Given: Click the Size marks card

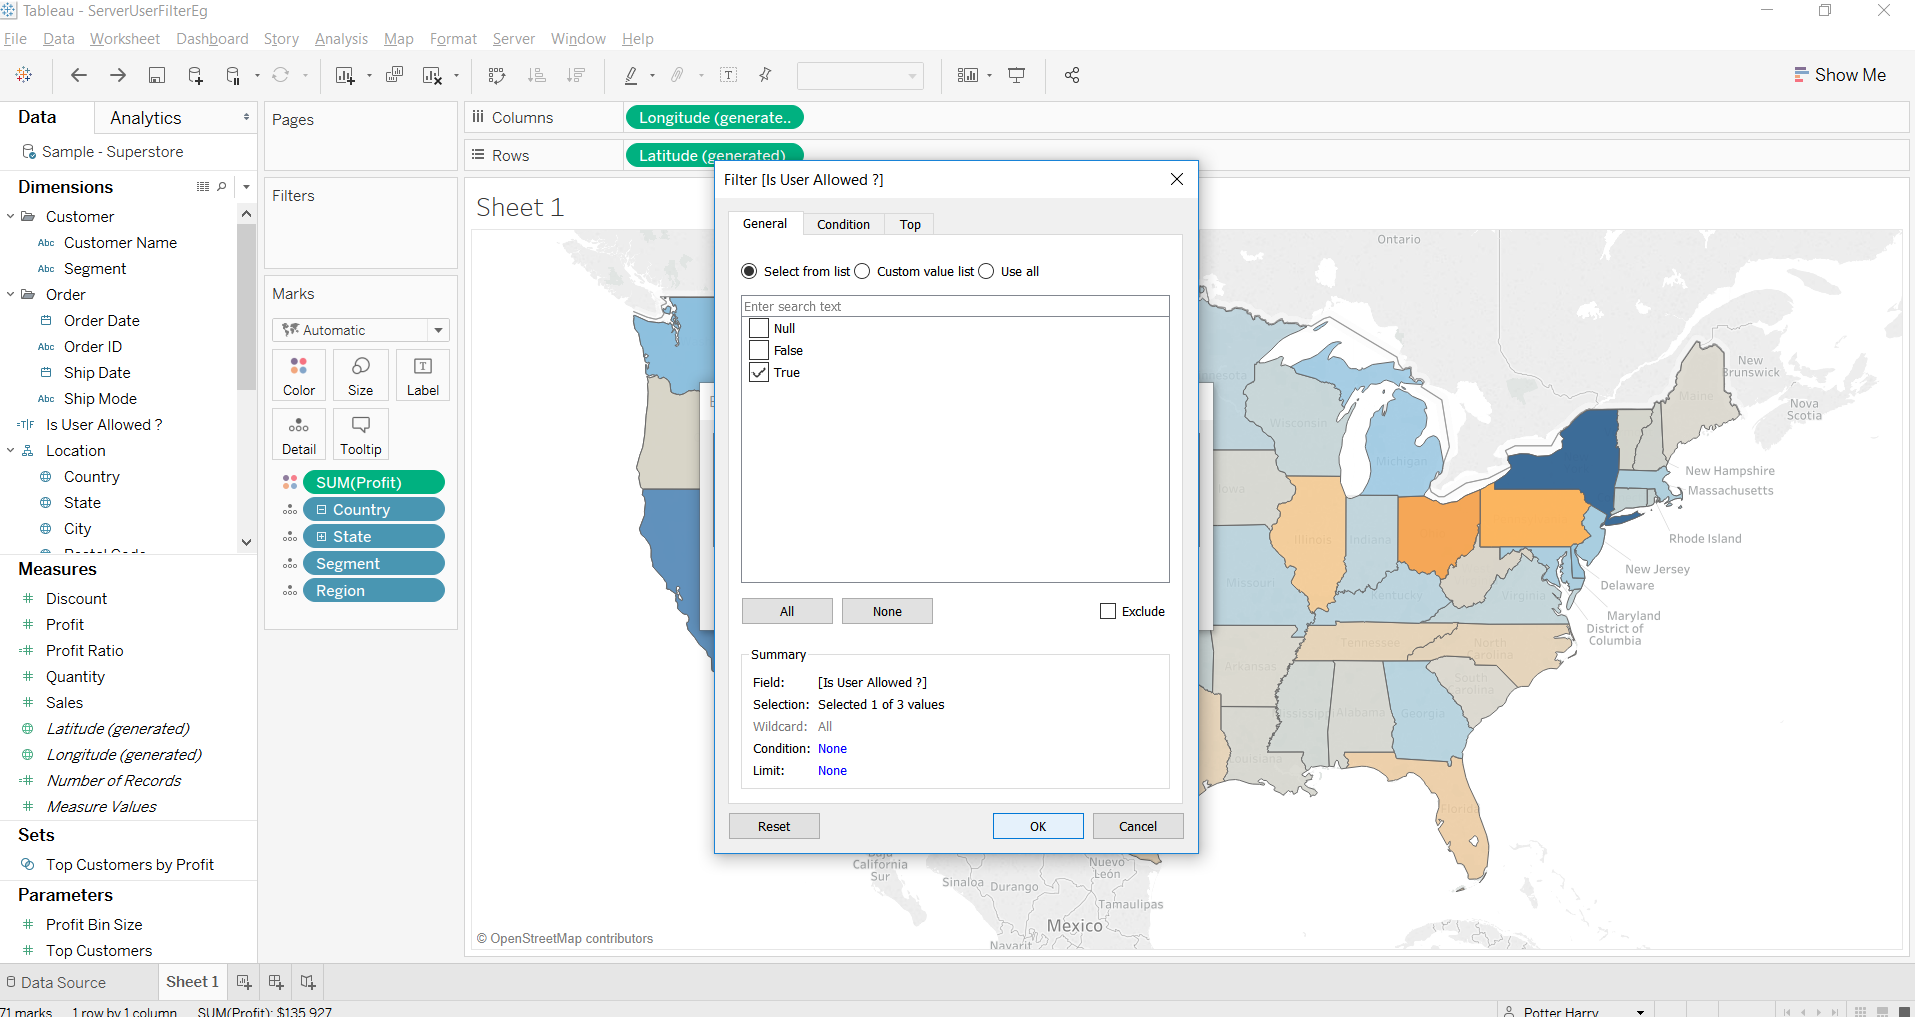Looking at the screenshot, I should point(361,376).
